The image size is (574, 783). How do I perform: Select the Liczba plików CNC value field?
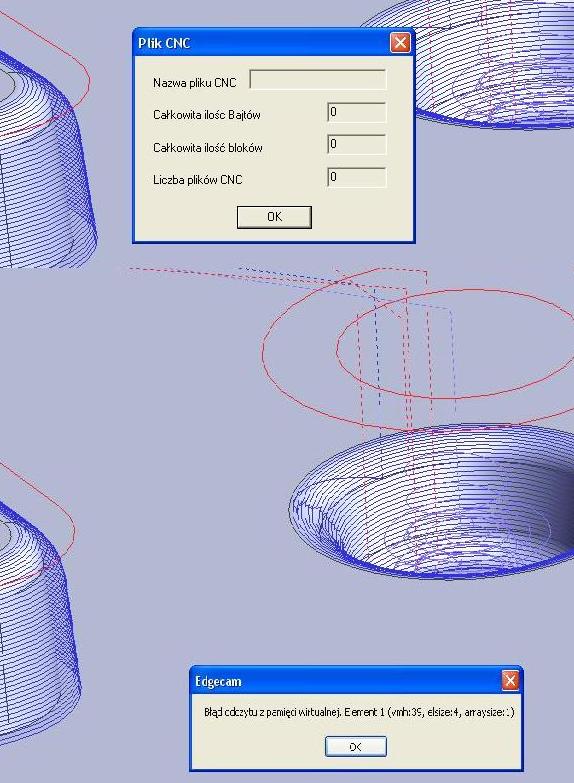pyautogui.click(x=357, y=177)
